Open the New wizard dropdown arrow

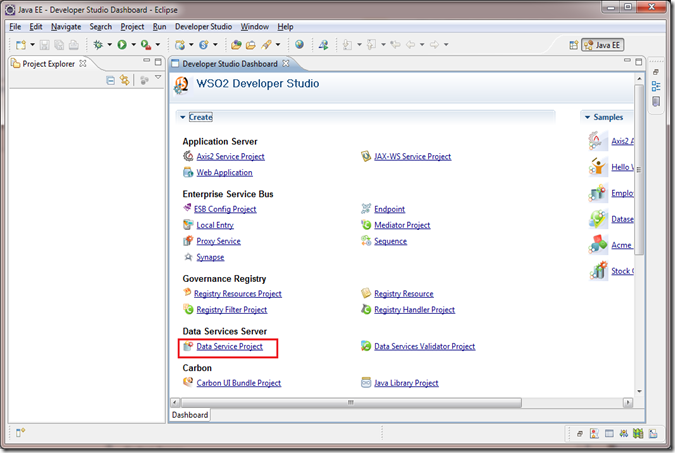(x=32, y=45)
